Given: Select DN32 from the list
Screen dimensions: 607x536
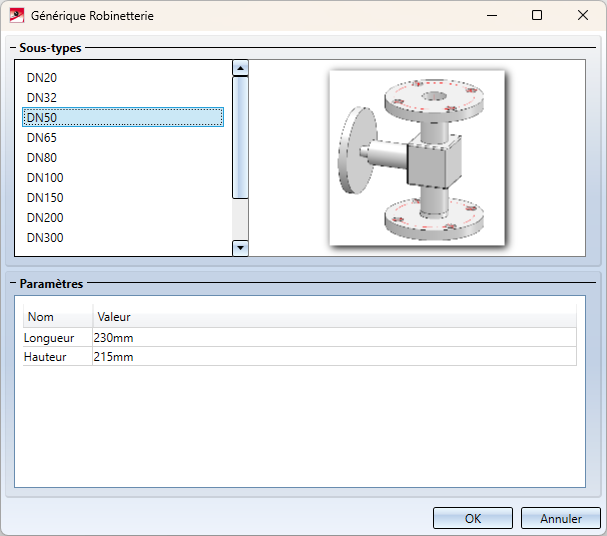Looking at the screenshot, I should tap(42, 98).
